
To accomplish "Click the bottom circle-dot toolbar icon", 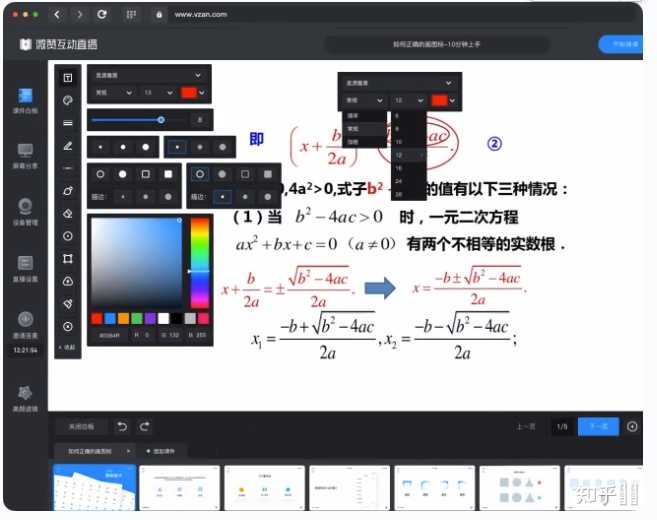I will (x=67, y=326).
